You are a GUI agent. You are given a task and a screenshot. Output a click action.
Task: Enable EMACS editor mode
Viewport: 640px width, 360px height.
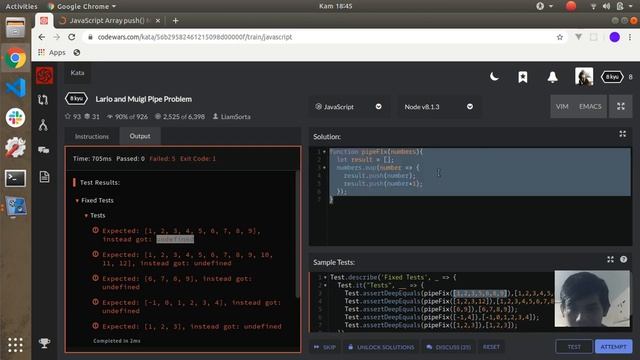(590, 107)
